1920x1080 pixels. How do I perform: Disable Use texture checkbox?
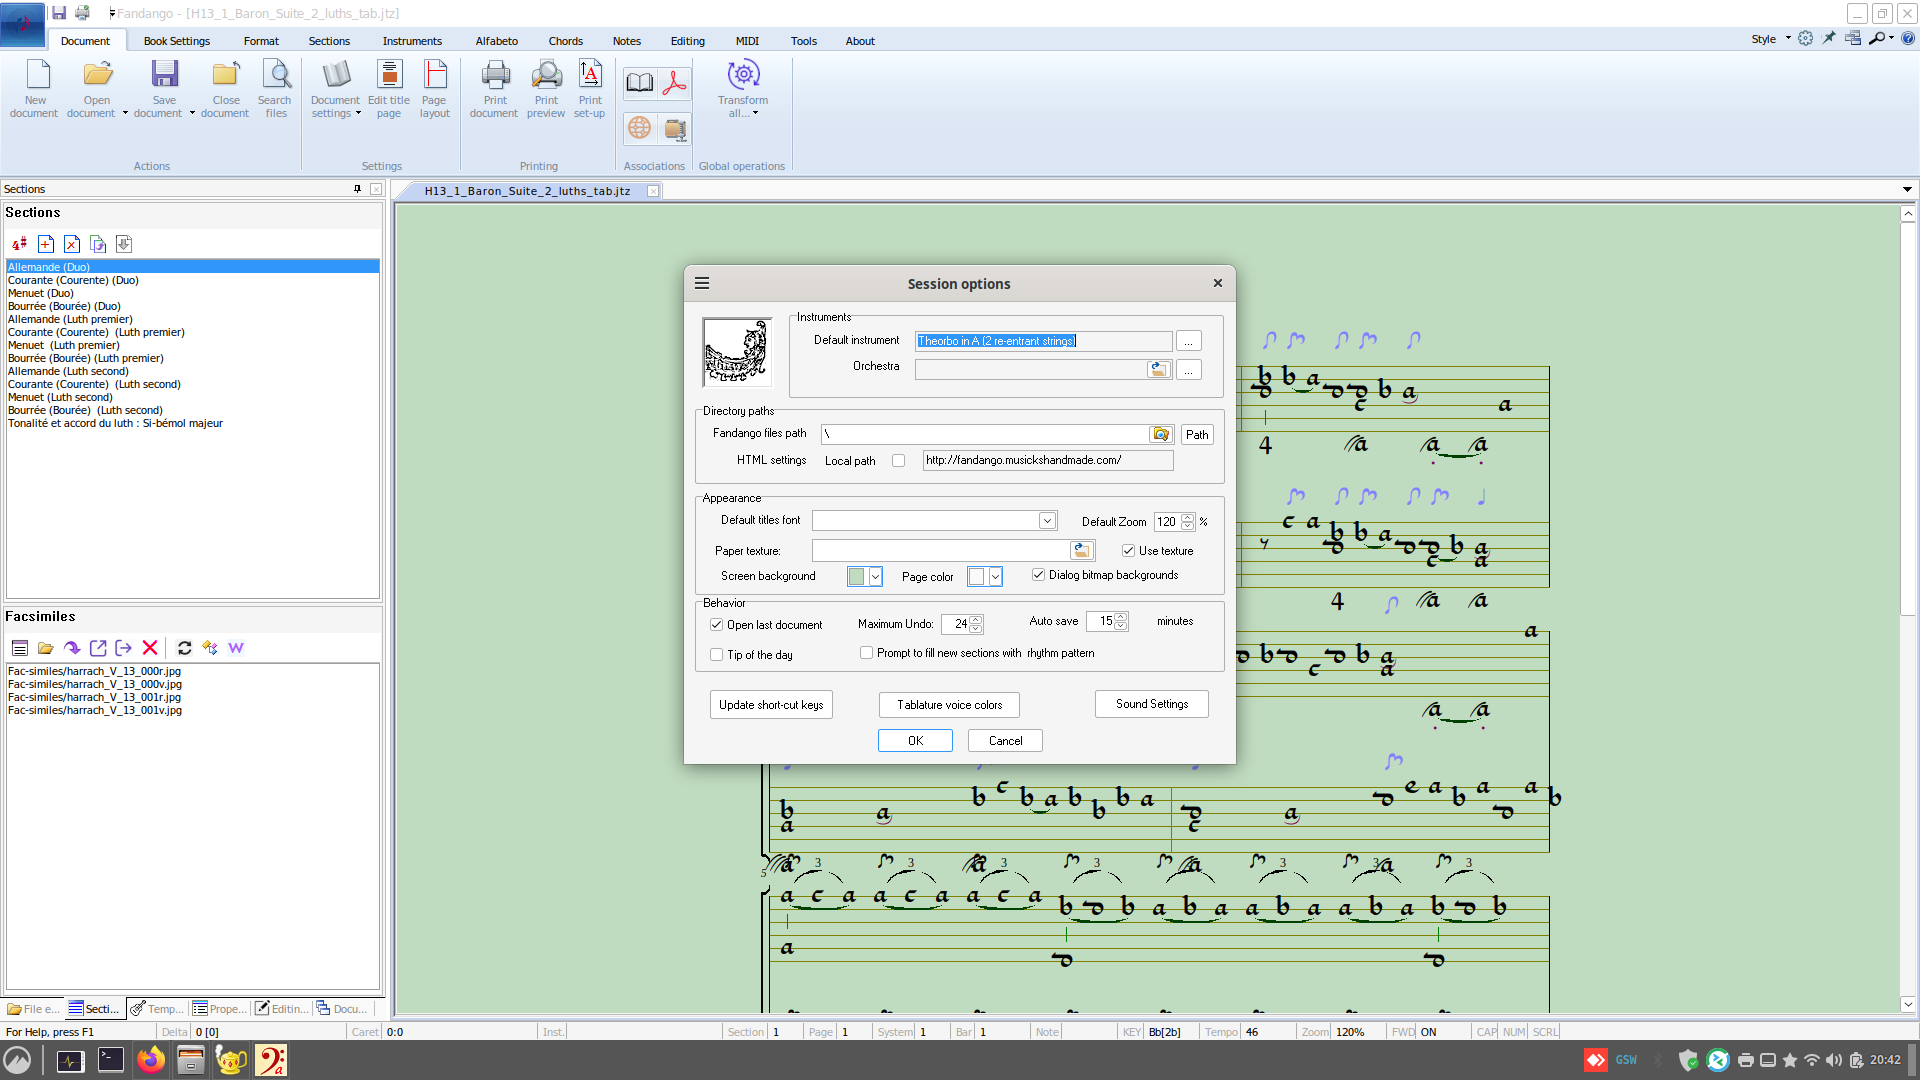(1128, 551)
